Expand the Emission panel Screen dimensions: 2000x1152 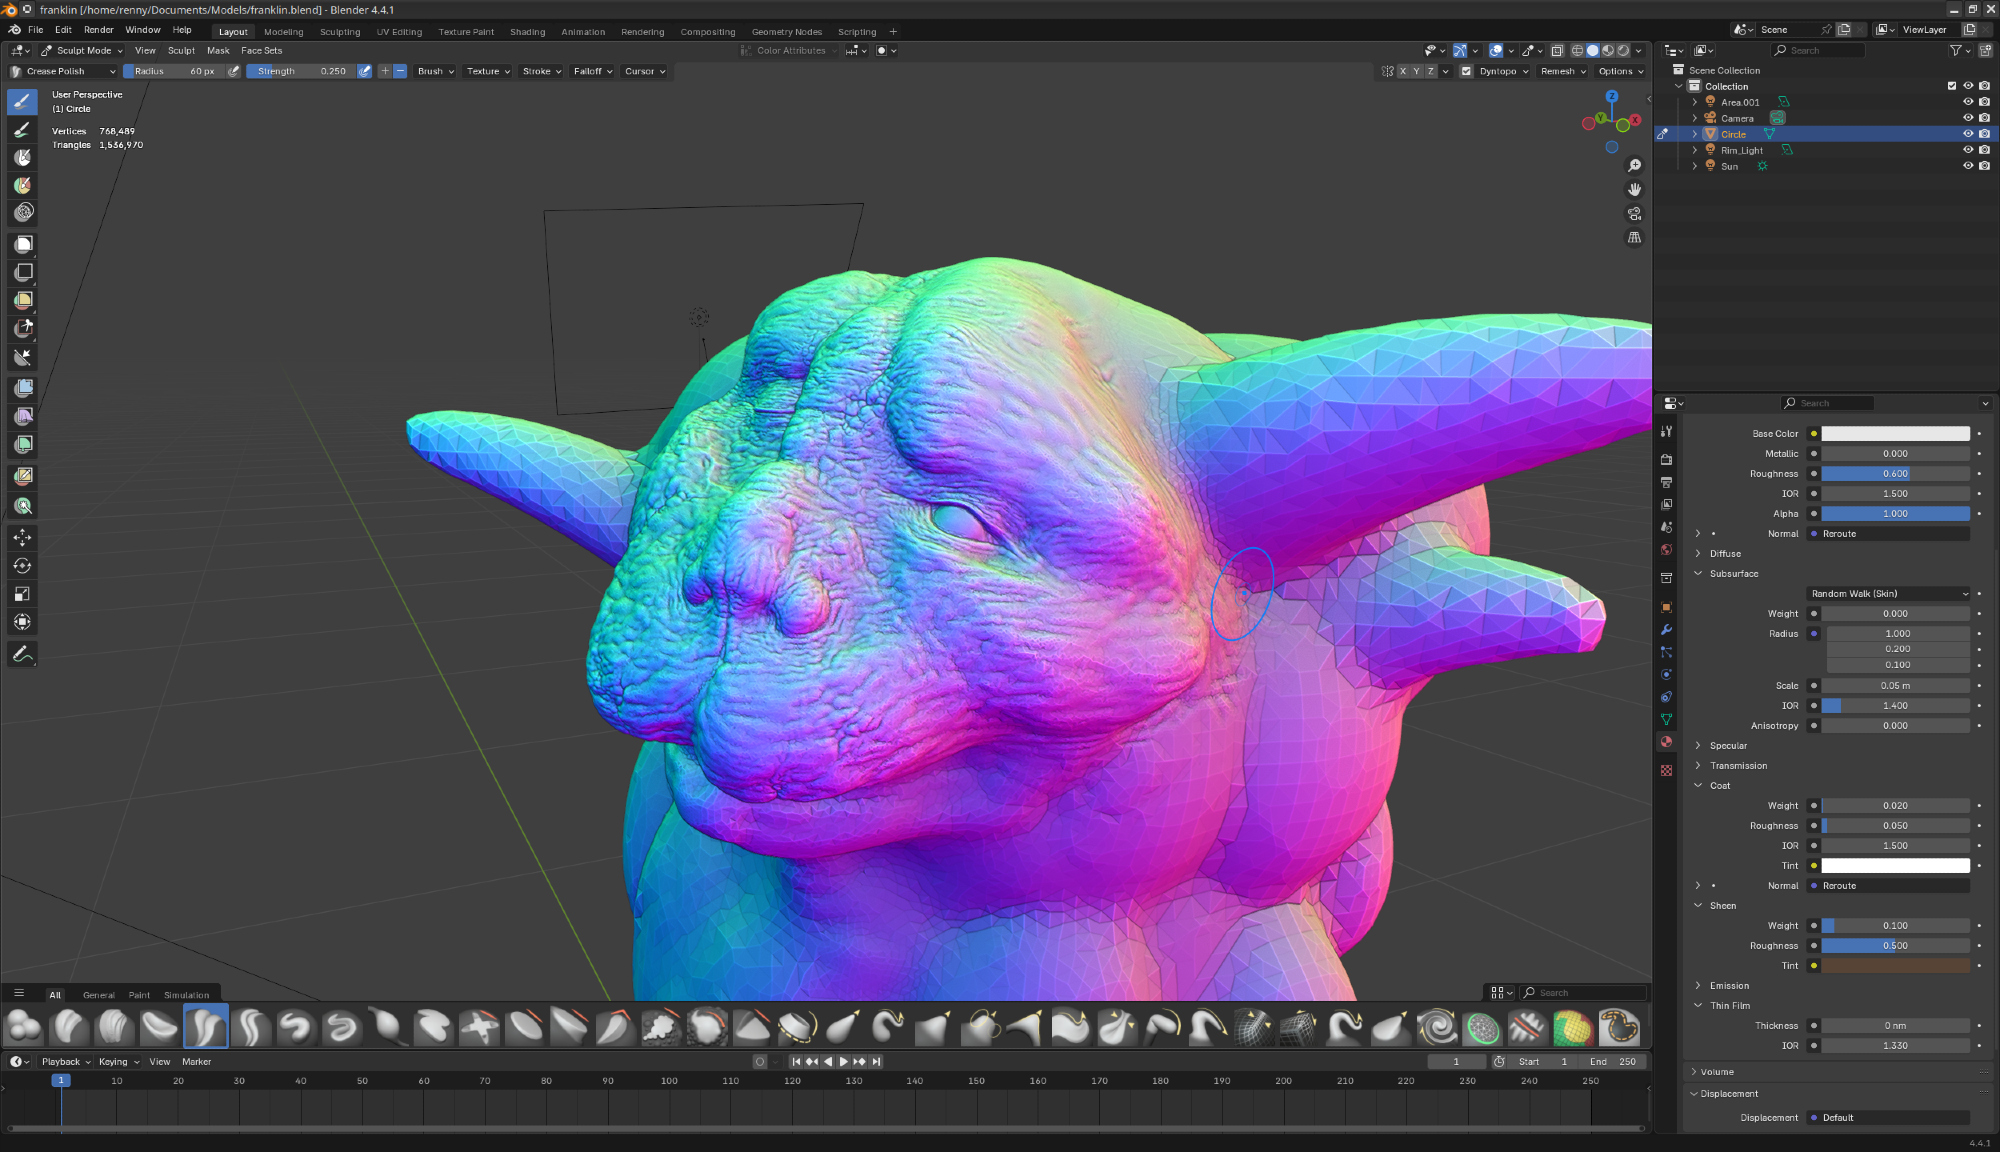[x=1728, y=986]
